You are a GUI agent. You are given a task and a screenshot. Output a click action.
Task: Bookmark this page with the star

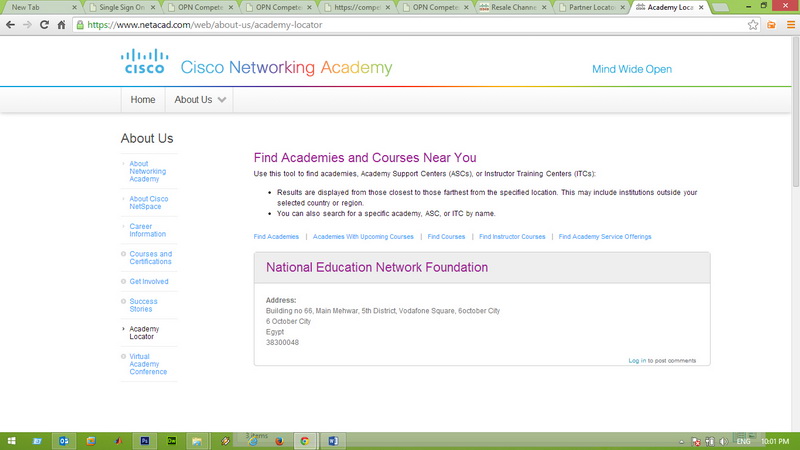coord(753,24)
